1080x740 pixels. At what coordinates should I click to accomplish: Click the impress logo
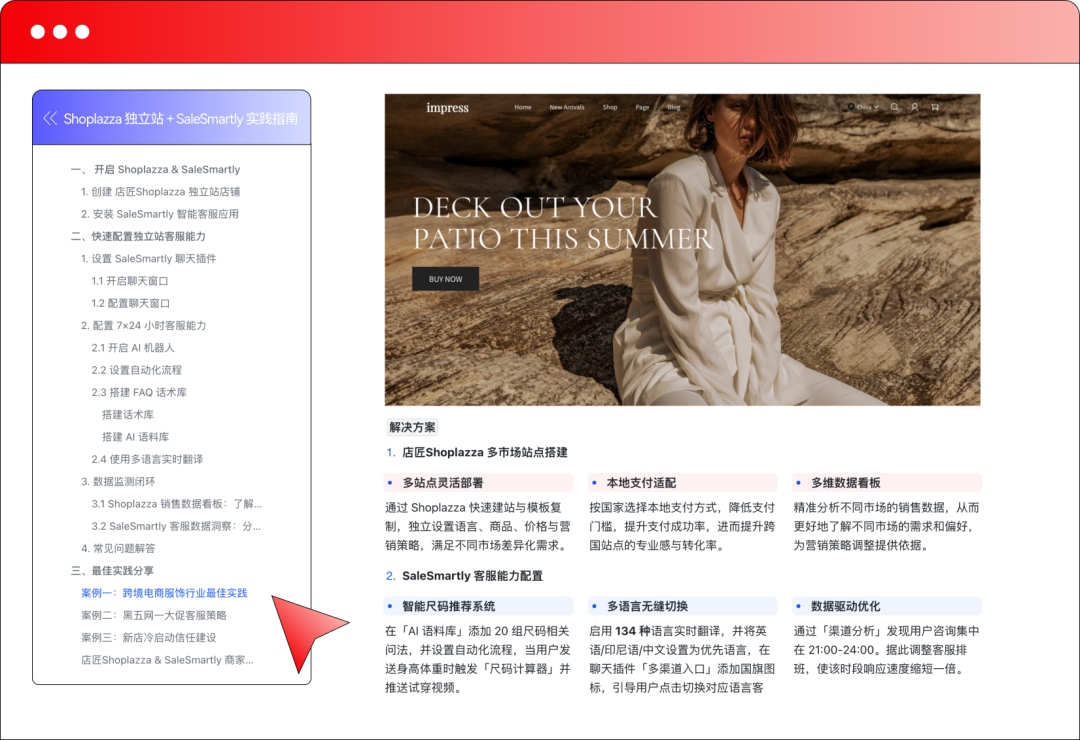[447, 107]
